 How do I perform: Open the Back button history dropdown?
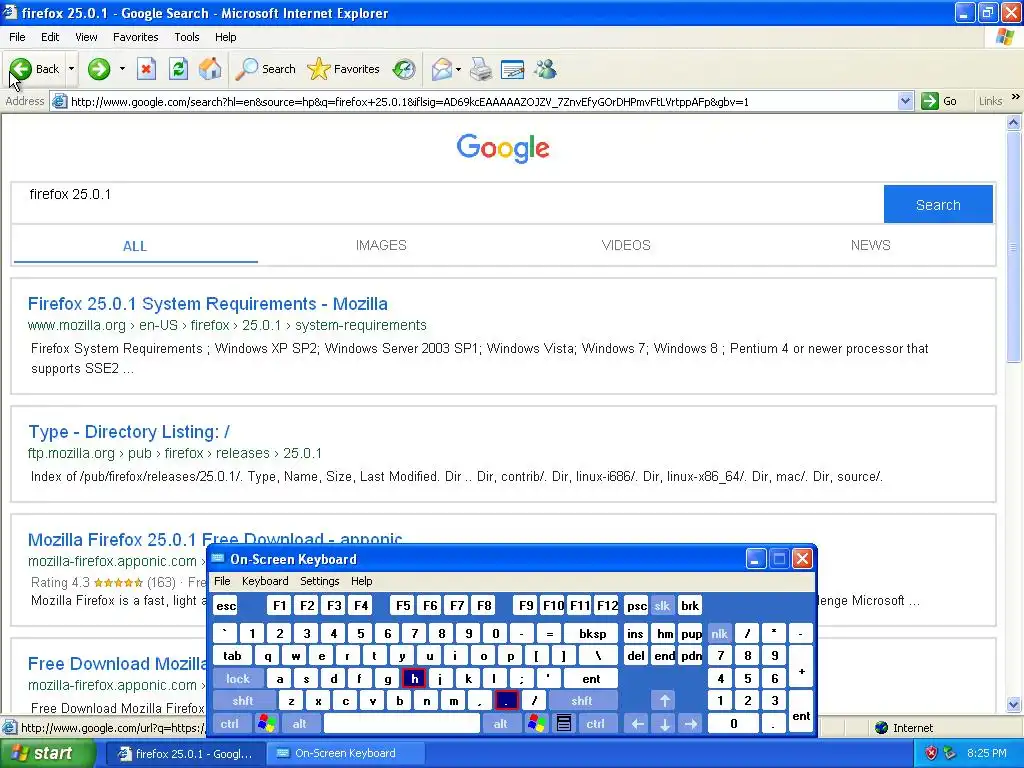pos(71,69)
